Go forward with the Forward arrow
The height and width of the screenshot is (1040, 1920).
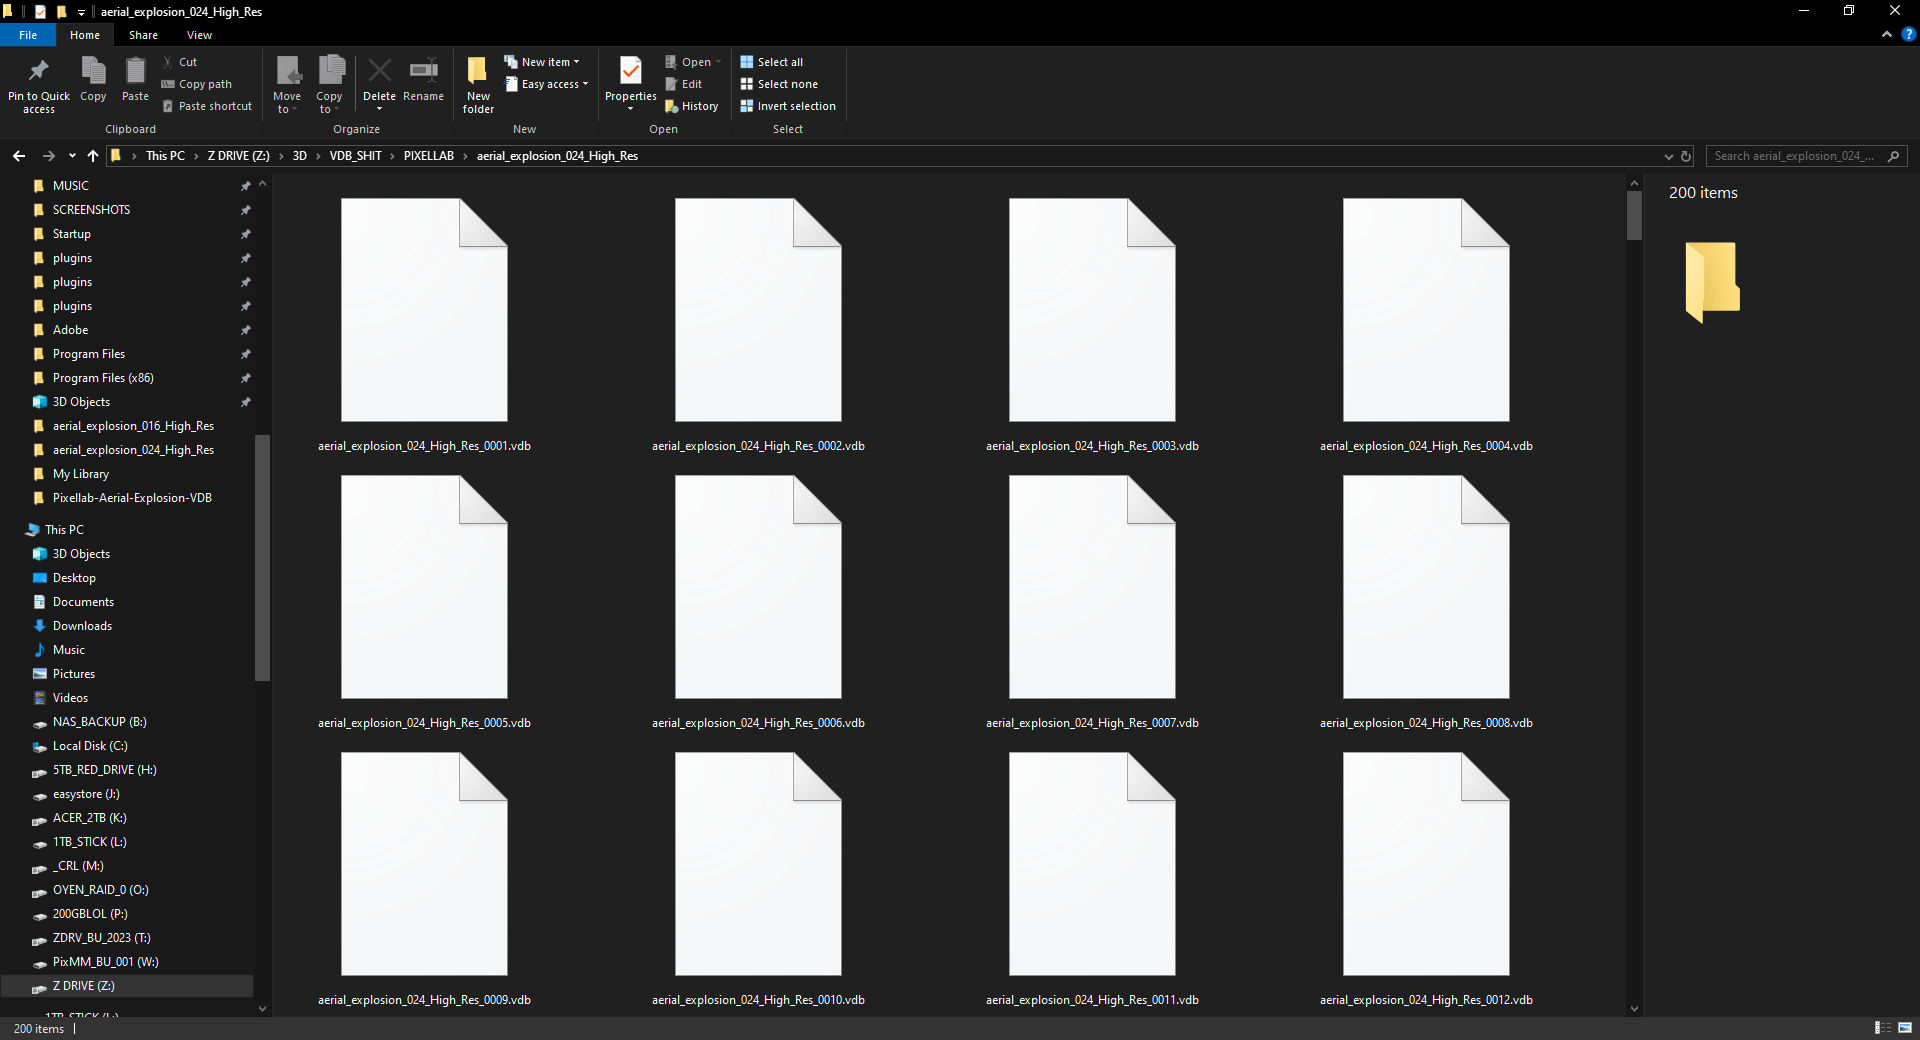tap(48, 156)
